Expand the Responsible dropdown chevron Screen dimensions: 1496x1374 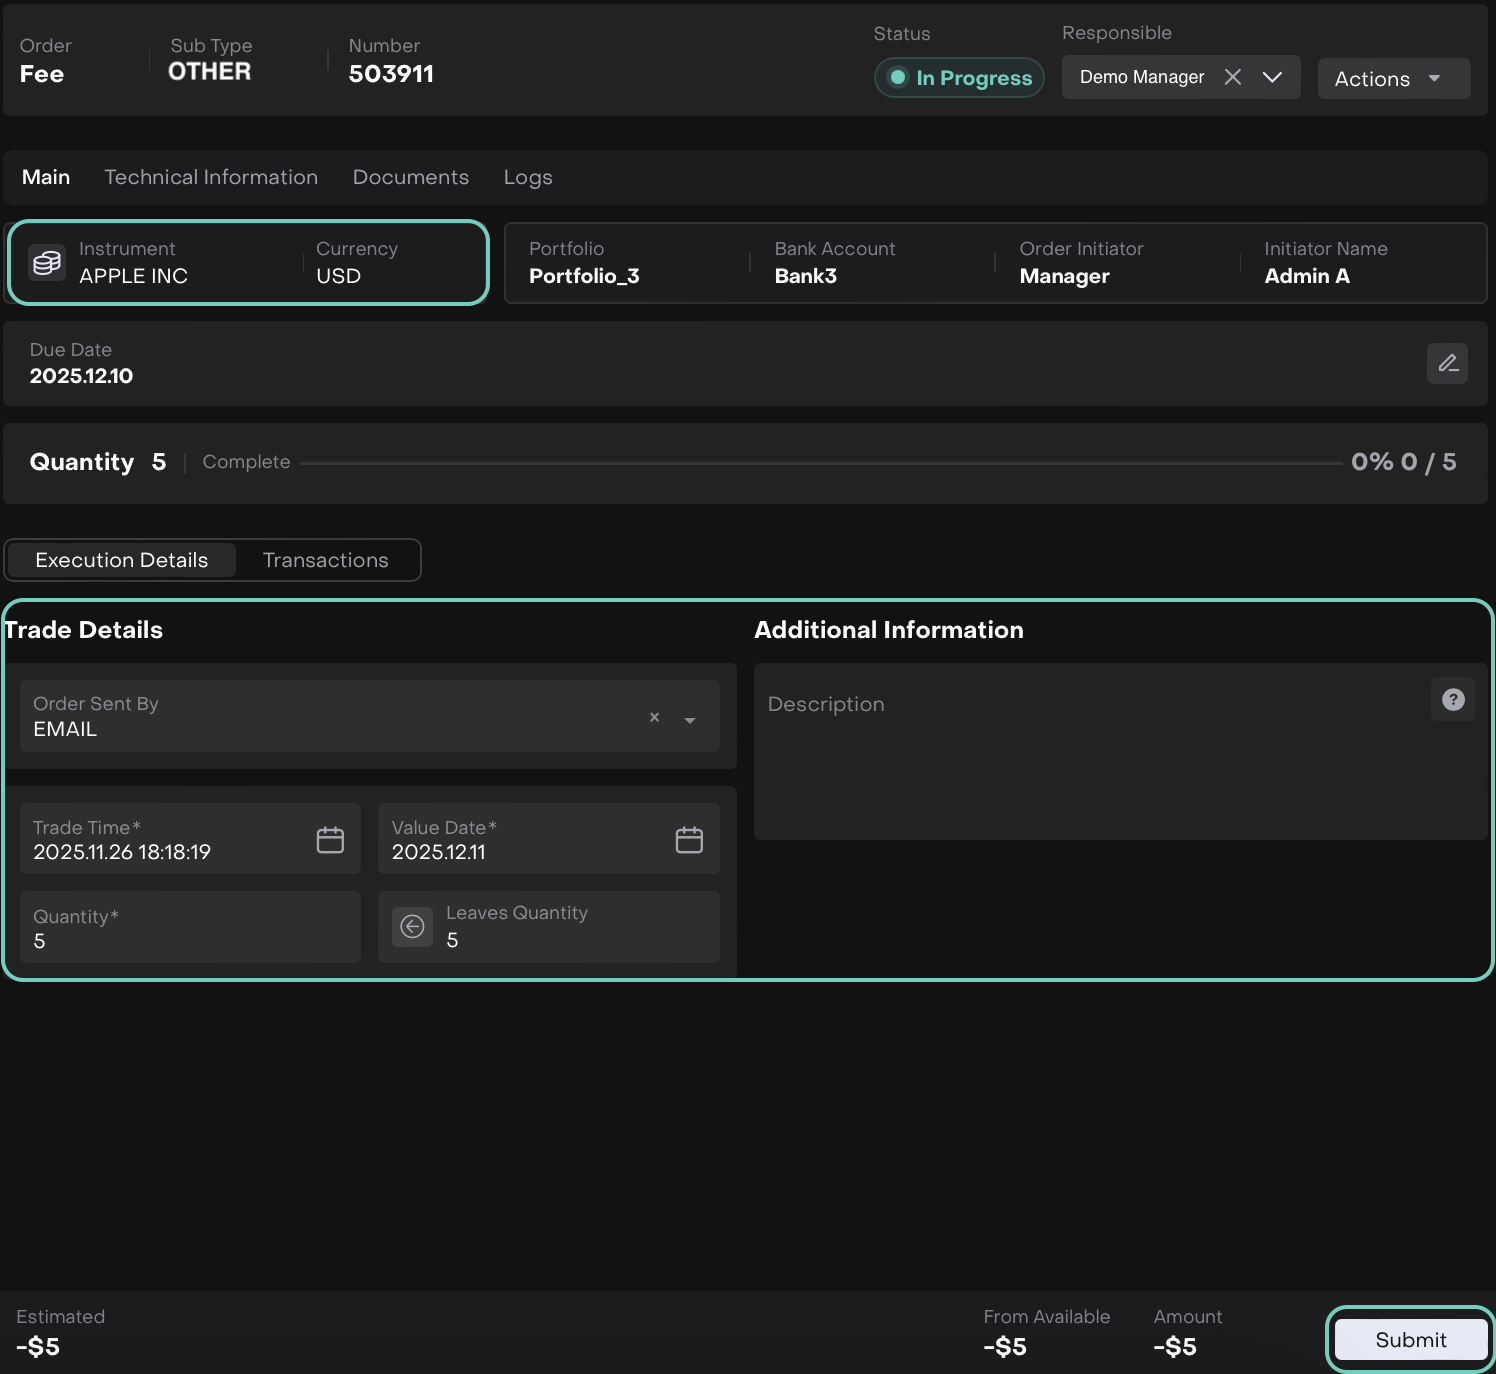click(x=1272, y=77)
